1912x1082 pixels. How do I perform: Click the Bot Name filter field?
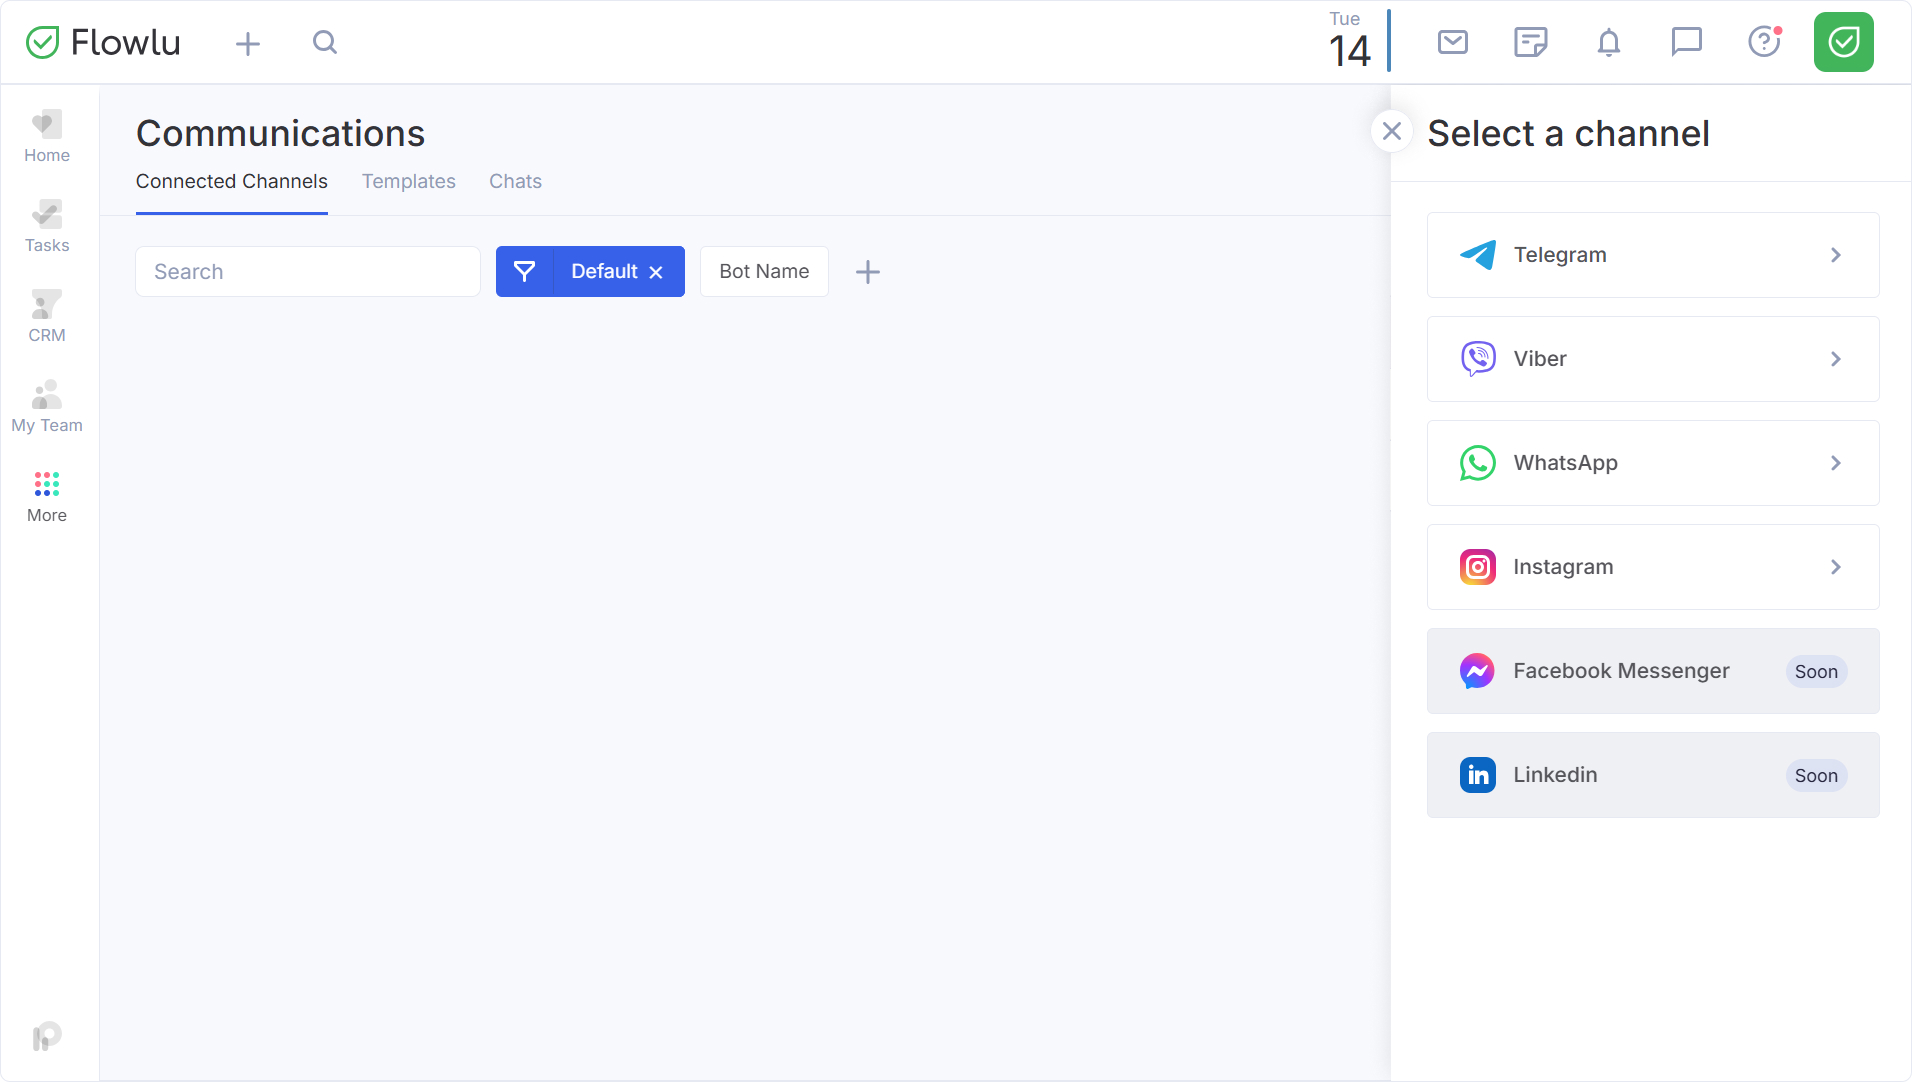pos(764,272)
